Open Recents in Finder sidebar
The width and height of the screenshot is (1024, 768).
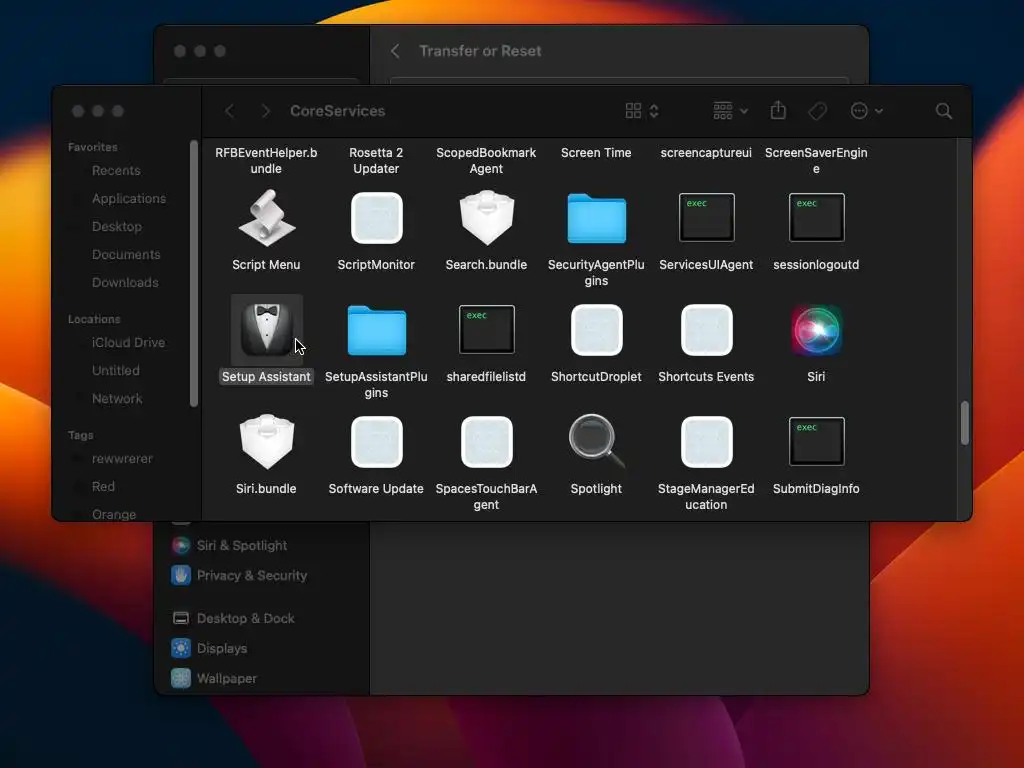116,170
